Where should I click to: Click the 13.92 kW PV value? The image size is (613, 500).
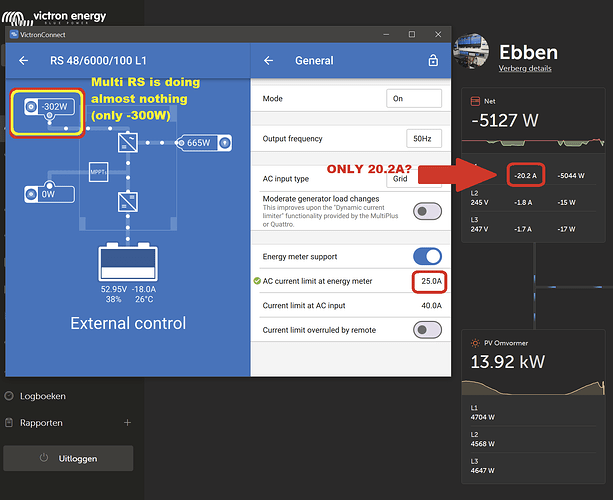[x=507, y=362]
